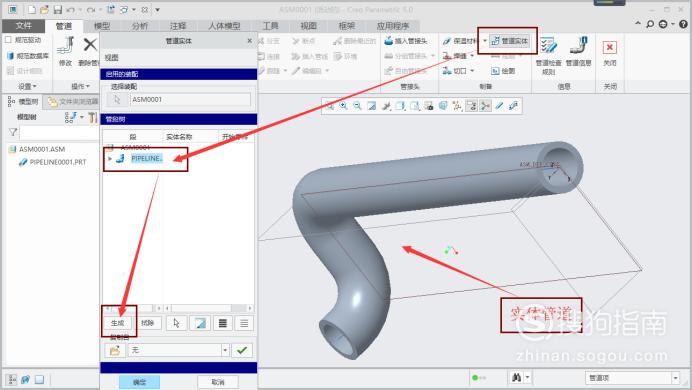The width and height of the screenshot is (692, 390).
Task: Click the 生成 button
Action: [117, 323]
